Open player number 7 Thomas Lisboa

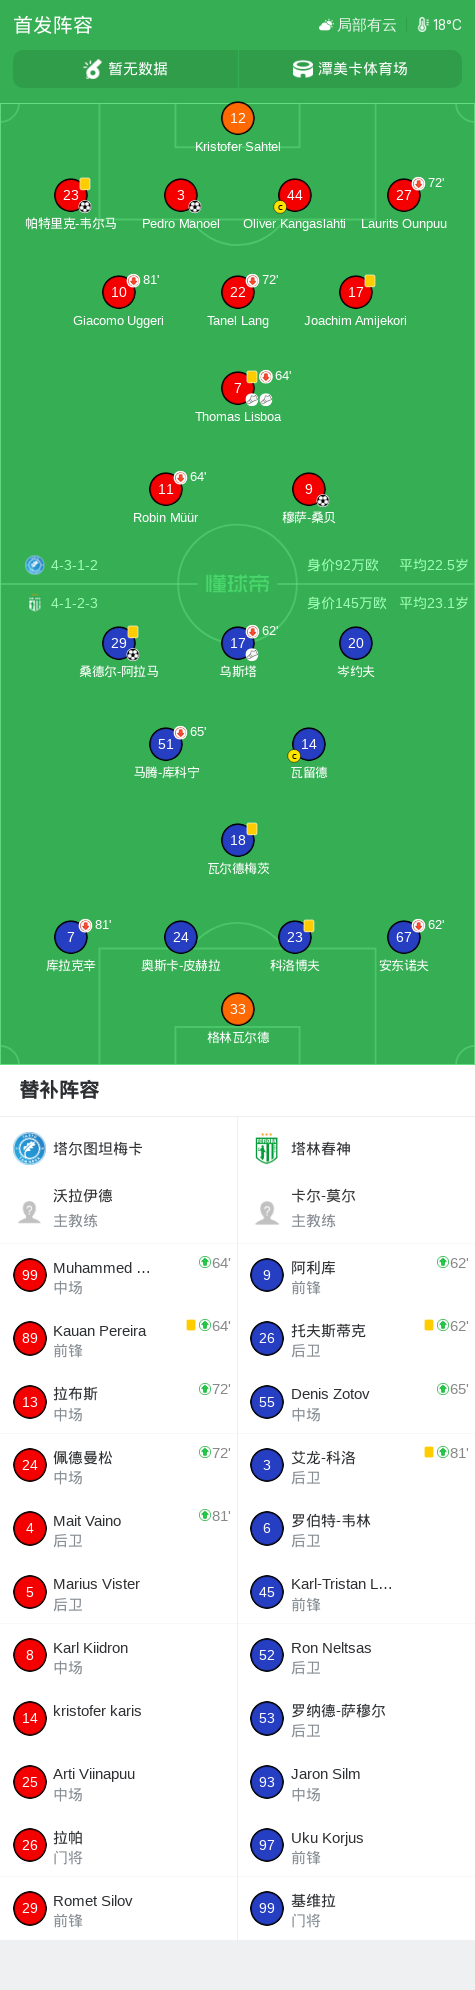(238, 388)
